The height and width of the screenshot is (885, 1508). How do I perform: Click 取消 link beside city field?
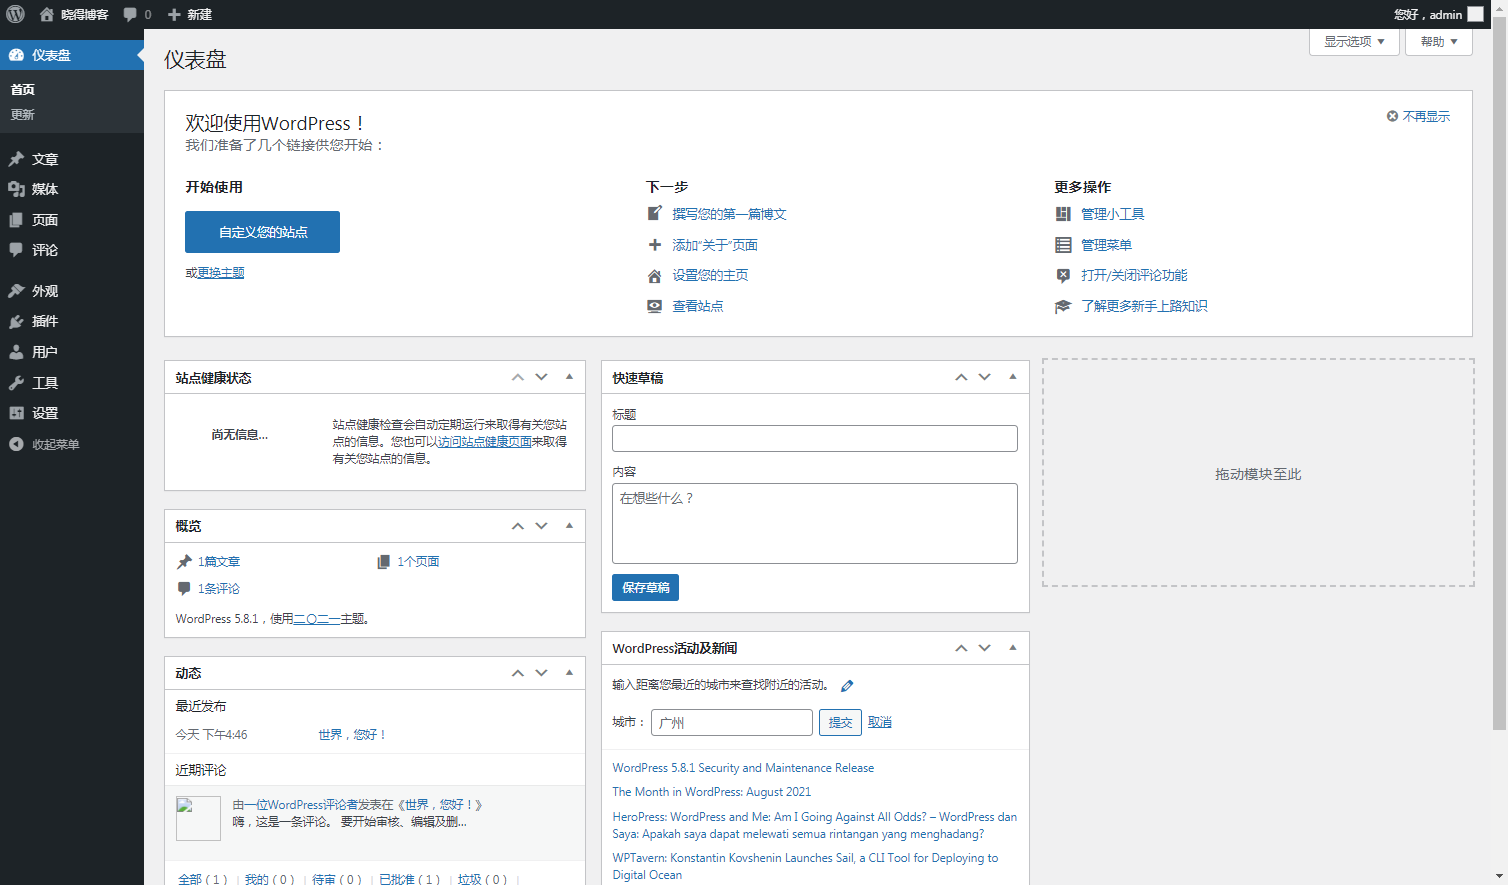(880, 722)
